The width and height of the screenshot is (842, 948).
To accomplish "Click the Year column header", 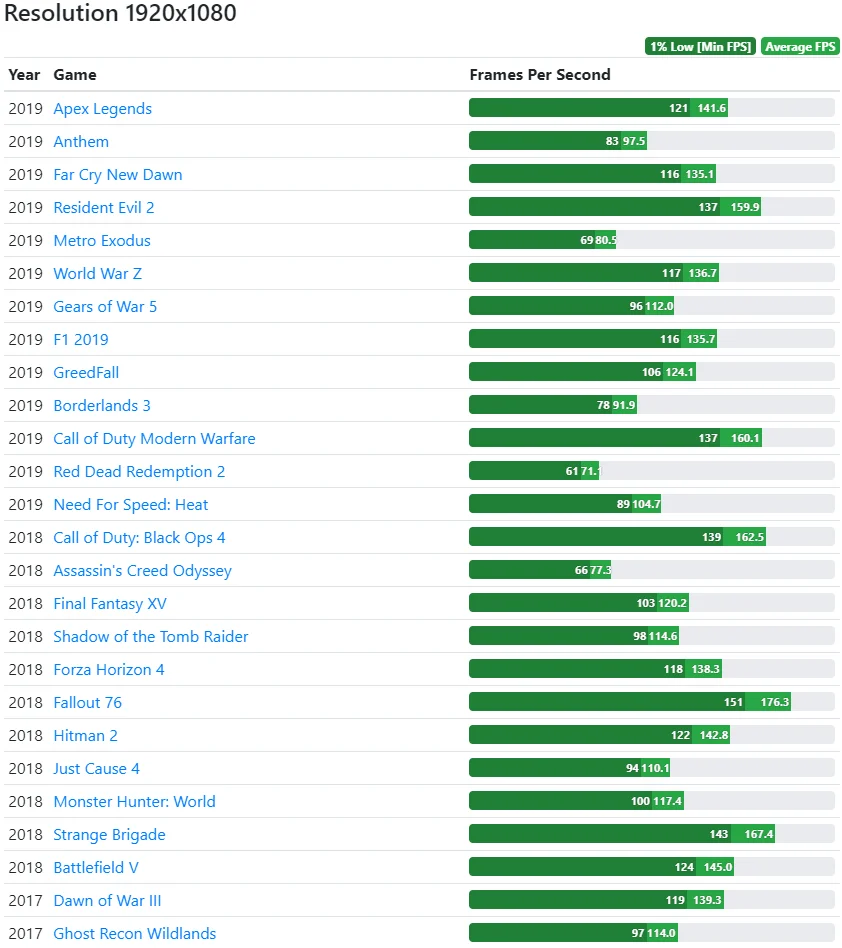I will tap(24, 74).
